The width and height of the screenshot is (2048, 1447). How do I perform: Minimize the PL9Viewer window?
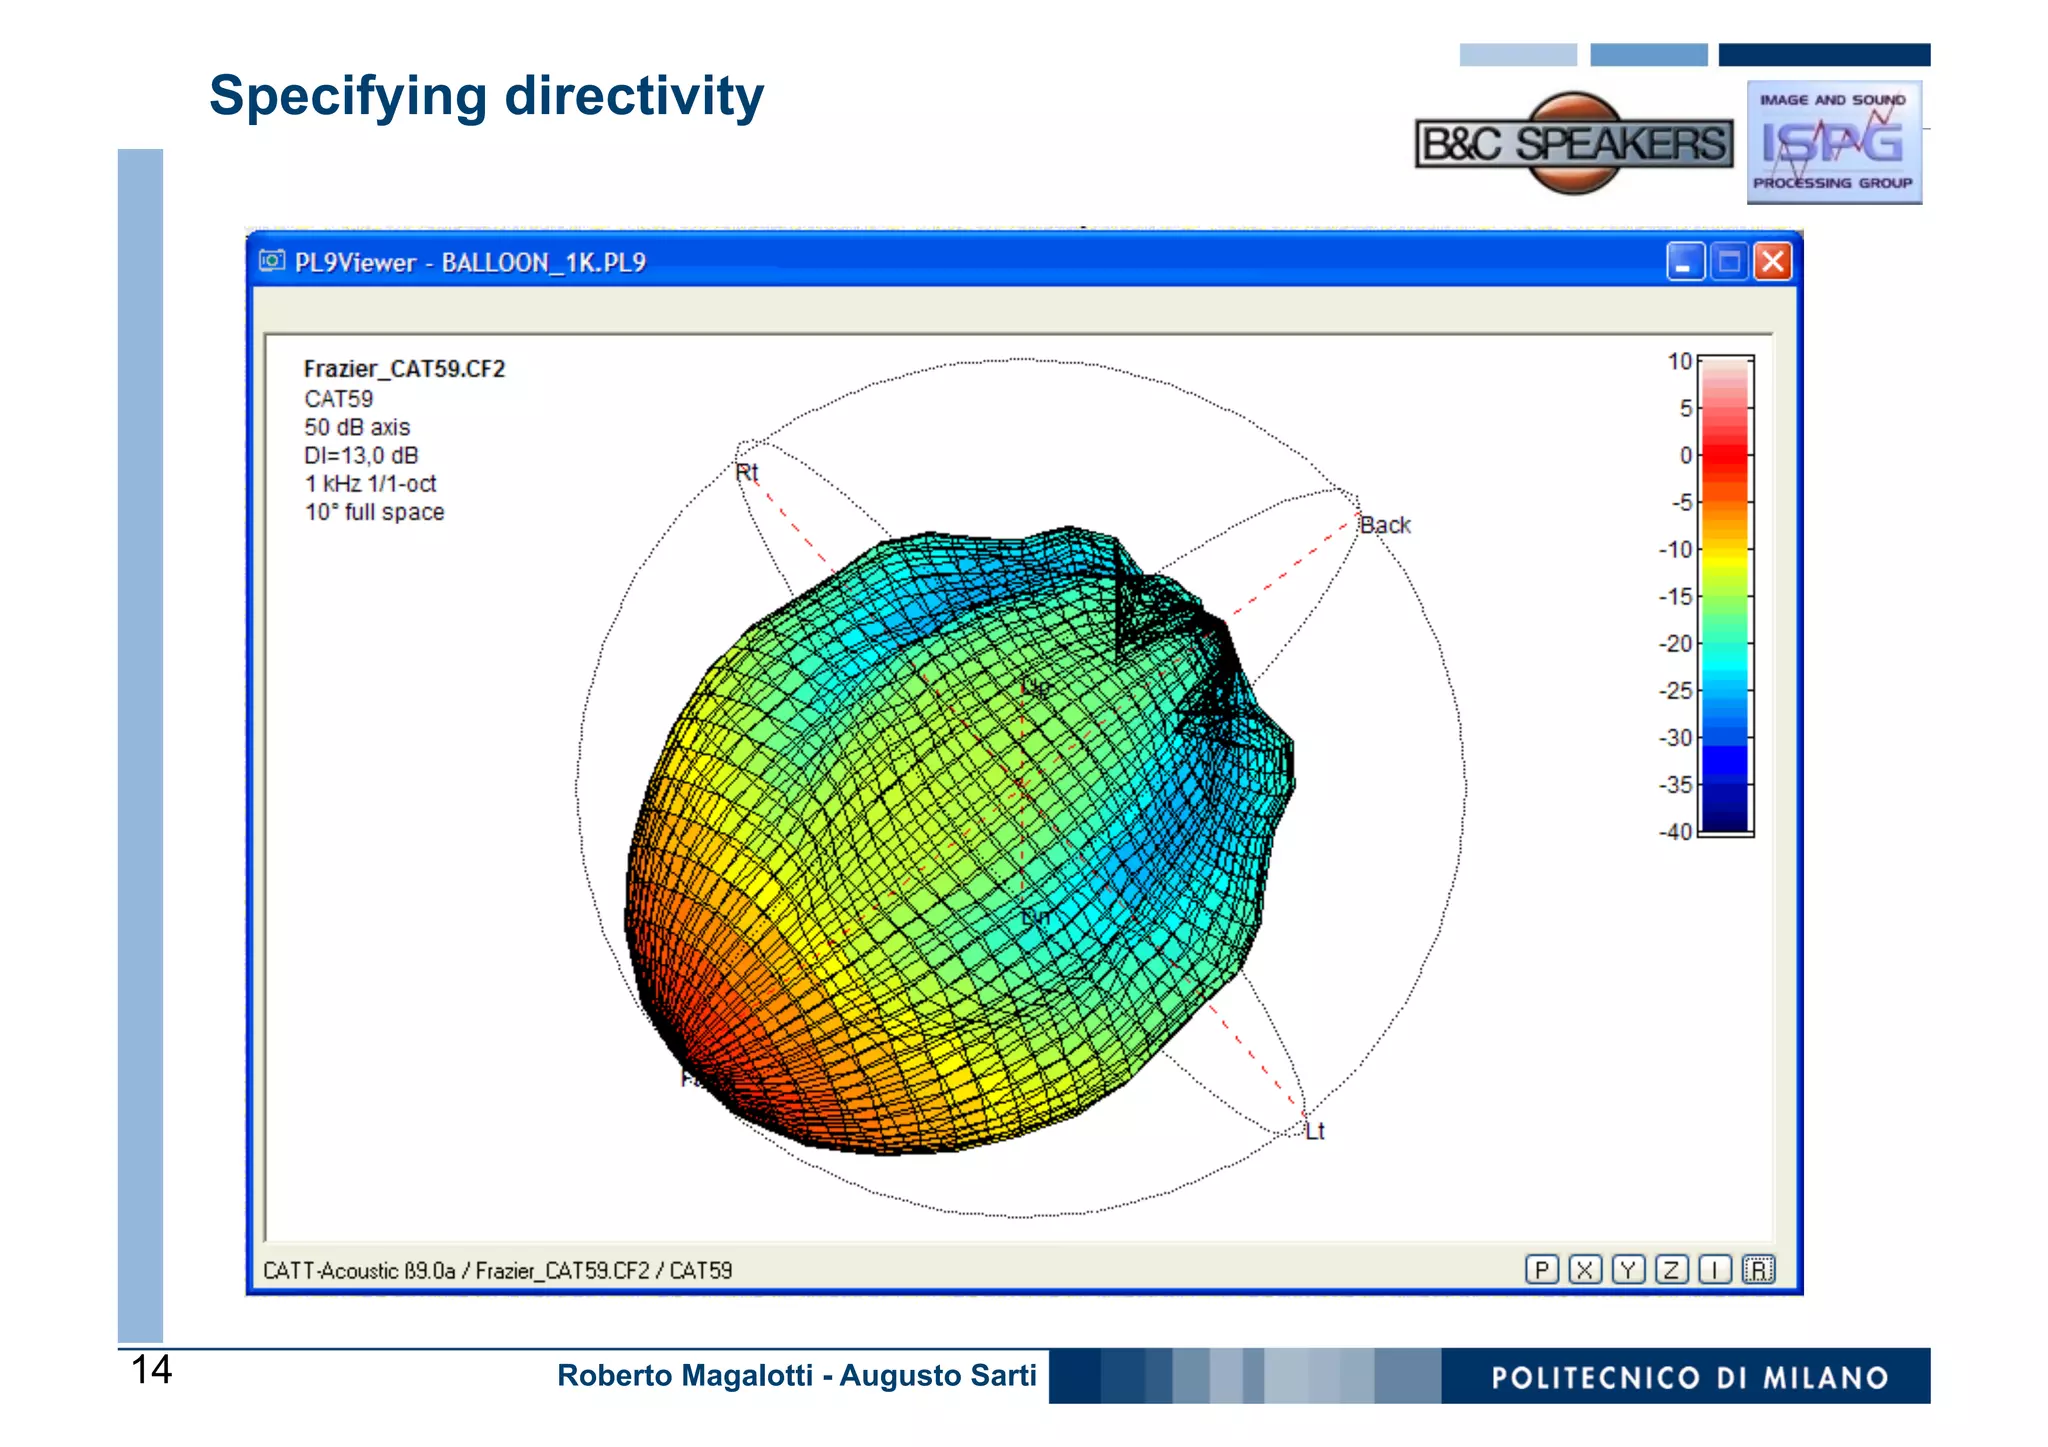point(1685,262)
